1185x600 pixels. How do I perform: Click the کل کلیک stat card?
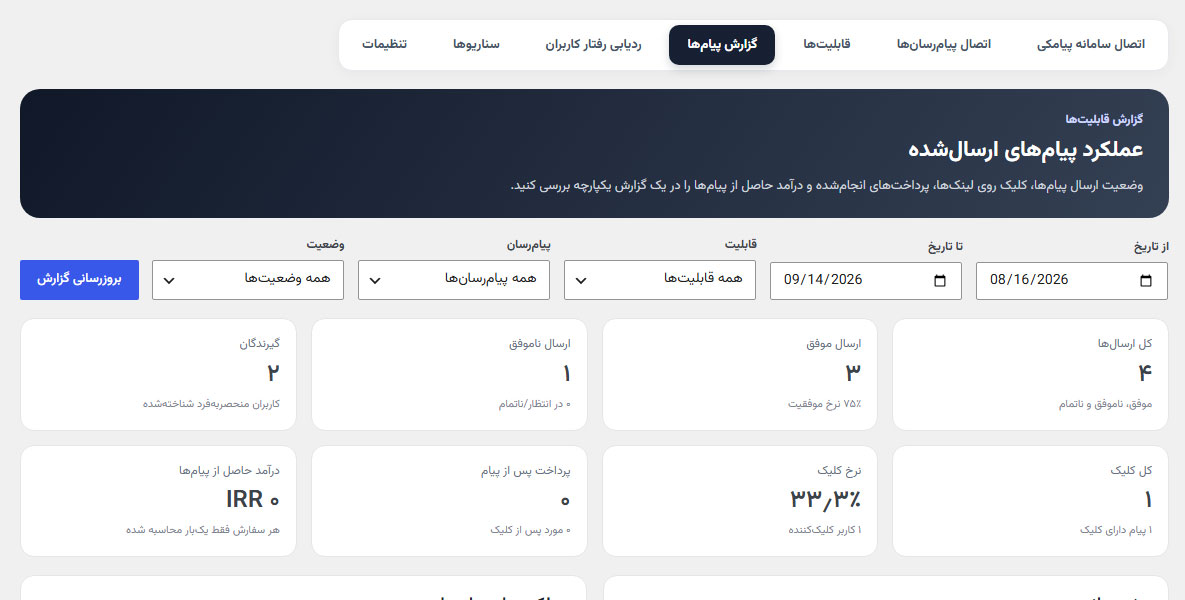1030,501
